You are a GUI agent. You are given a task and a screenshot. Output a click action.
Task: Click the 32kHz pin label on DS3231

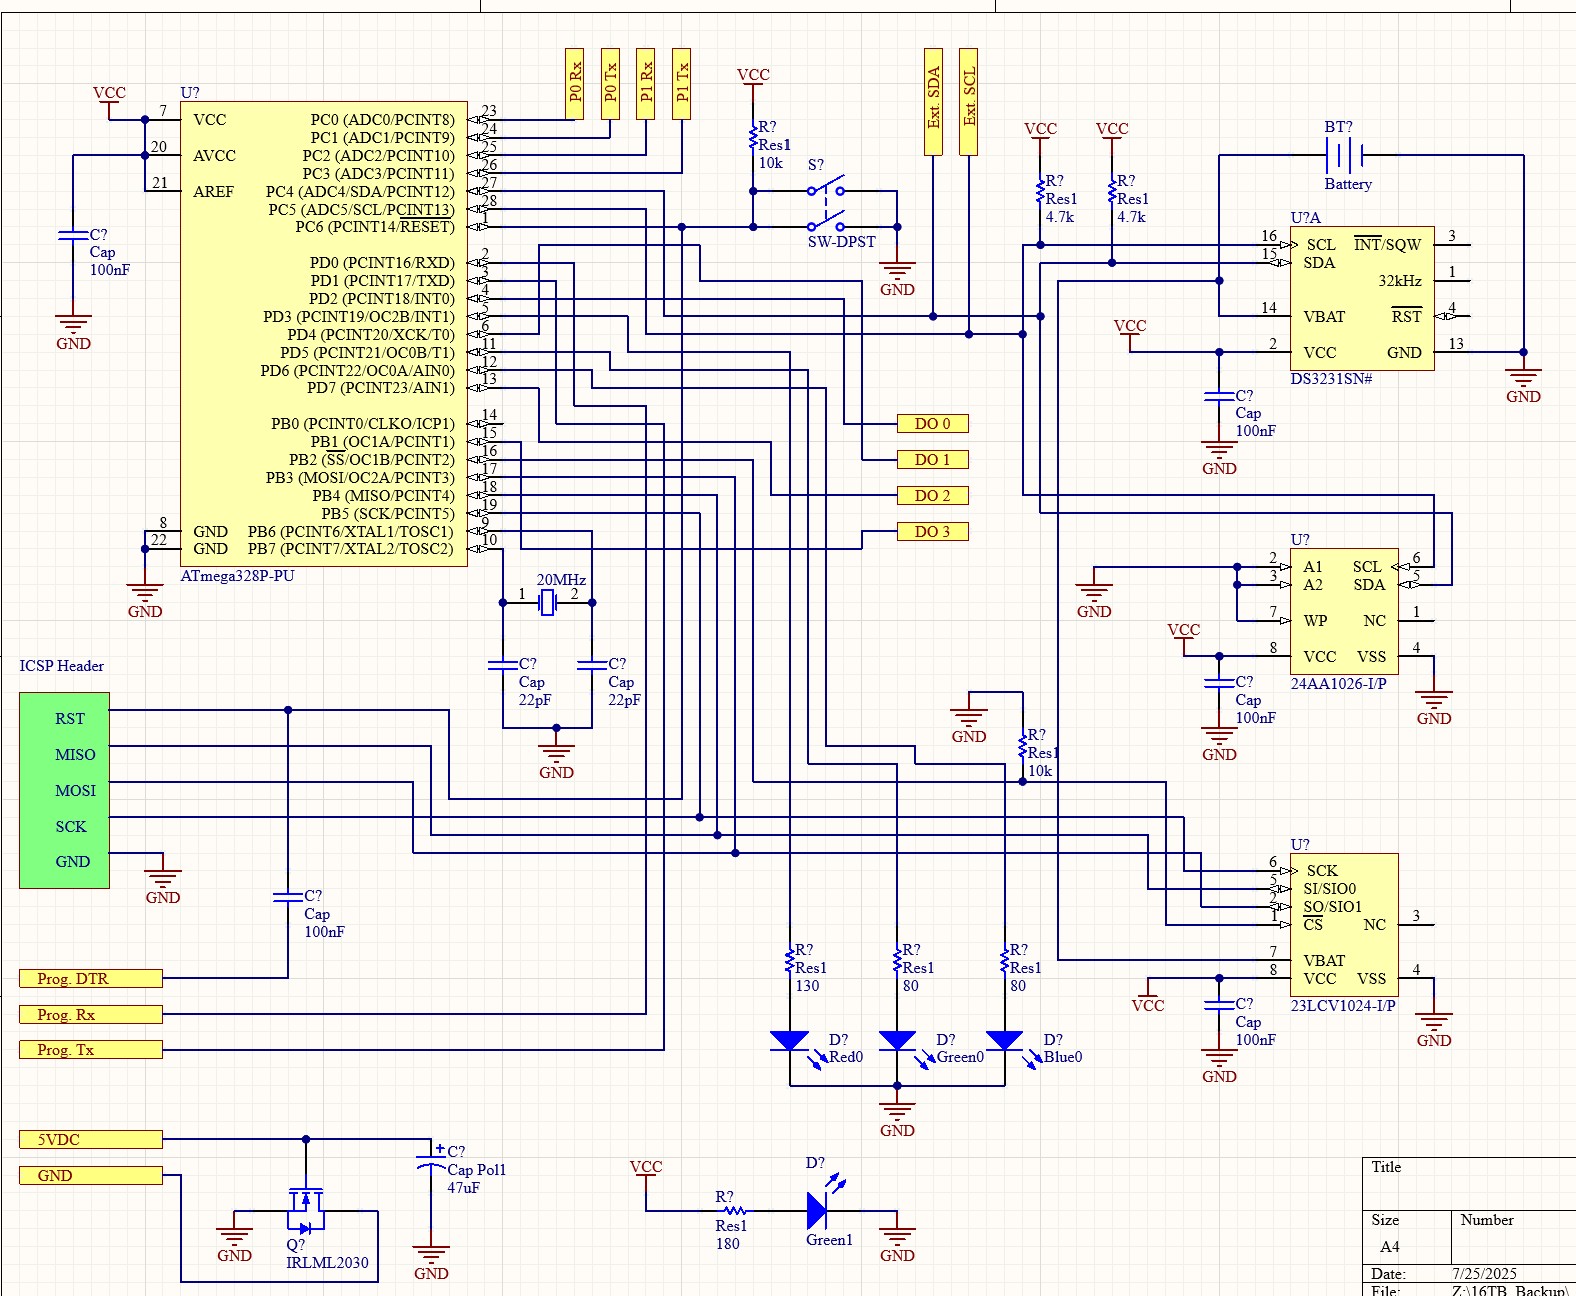pyautogui.click(x=1400, y=281)
